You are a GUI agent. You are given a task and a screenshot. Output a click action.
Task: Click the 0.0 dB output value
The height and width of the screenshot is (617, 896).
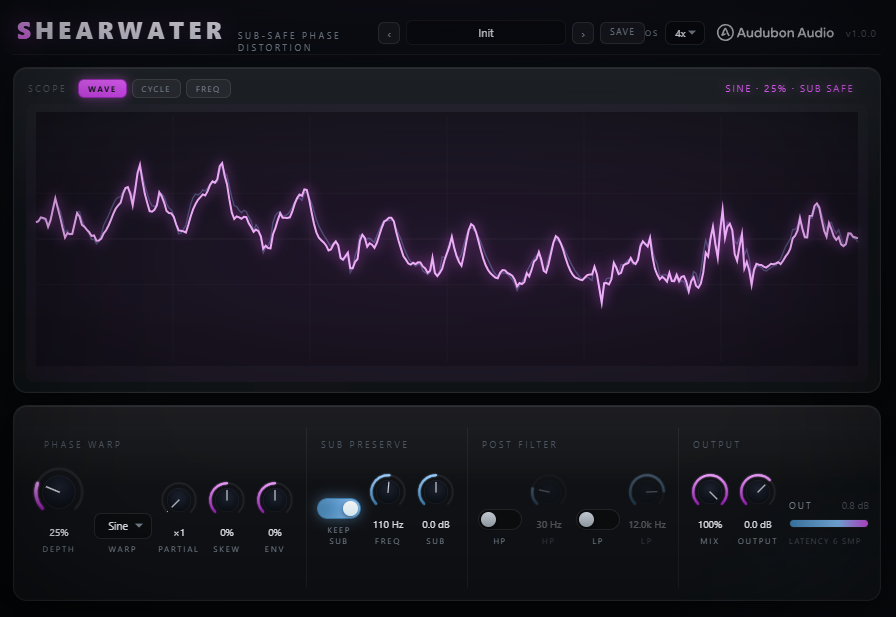pyautogui.click(x=758, y=524)
